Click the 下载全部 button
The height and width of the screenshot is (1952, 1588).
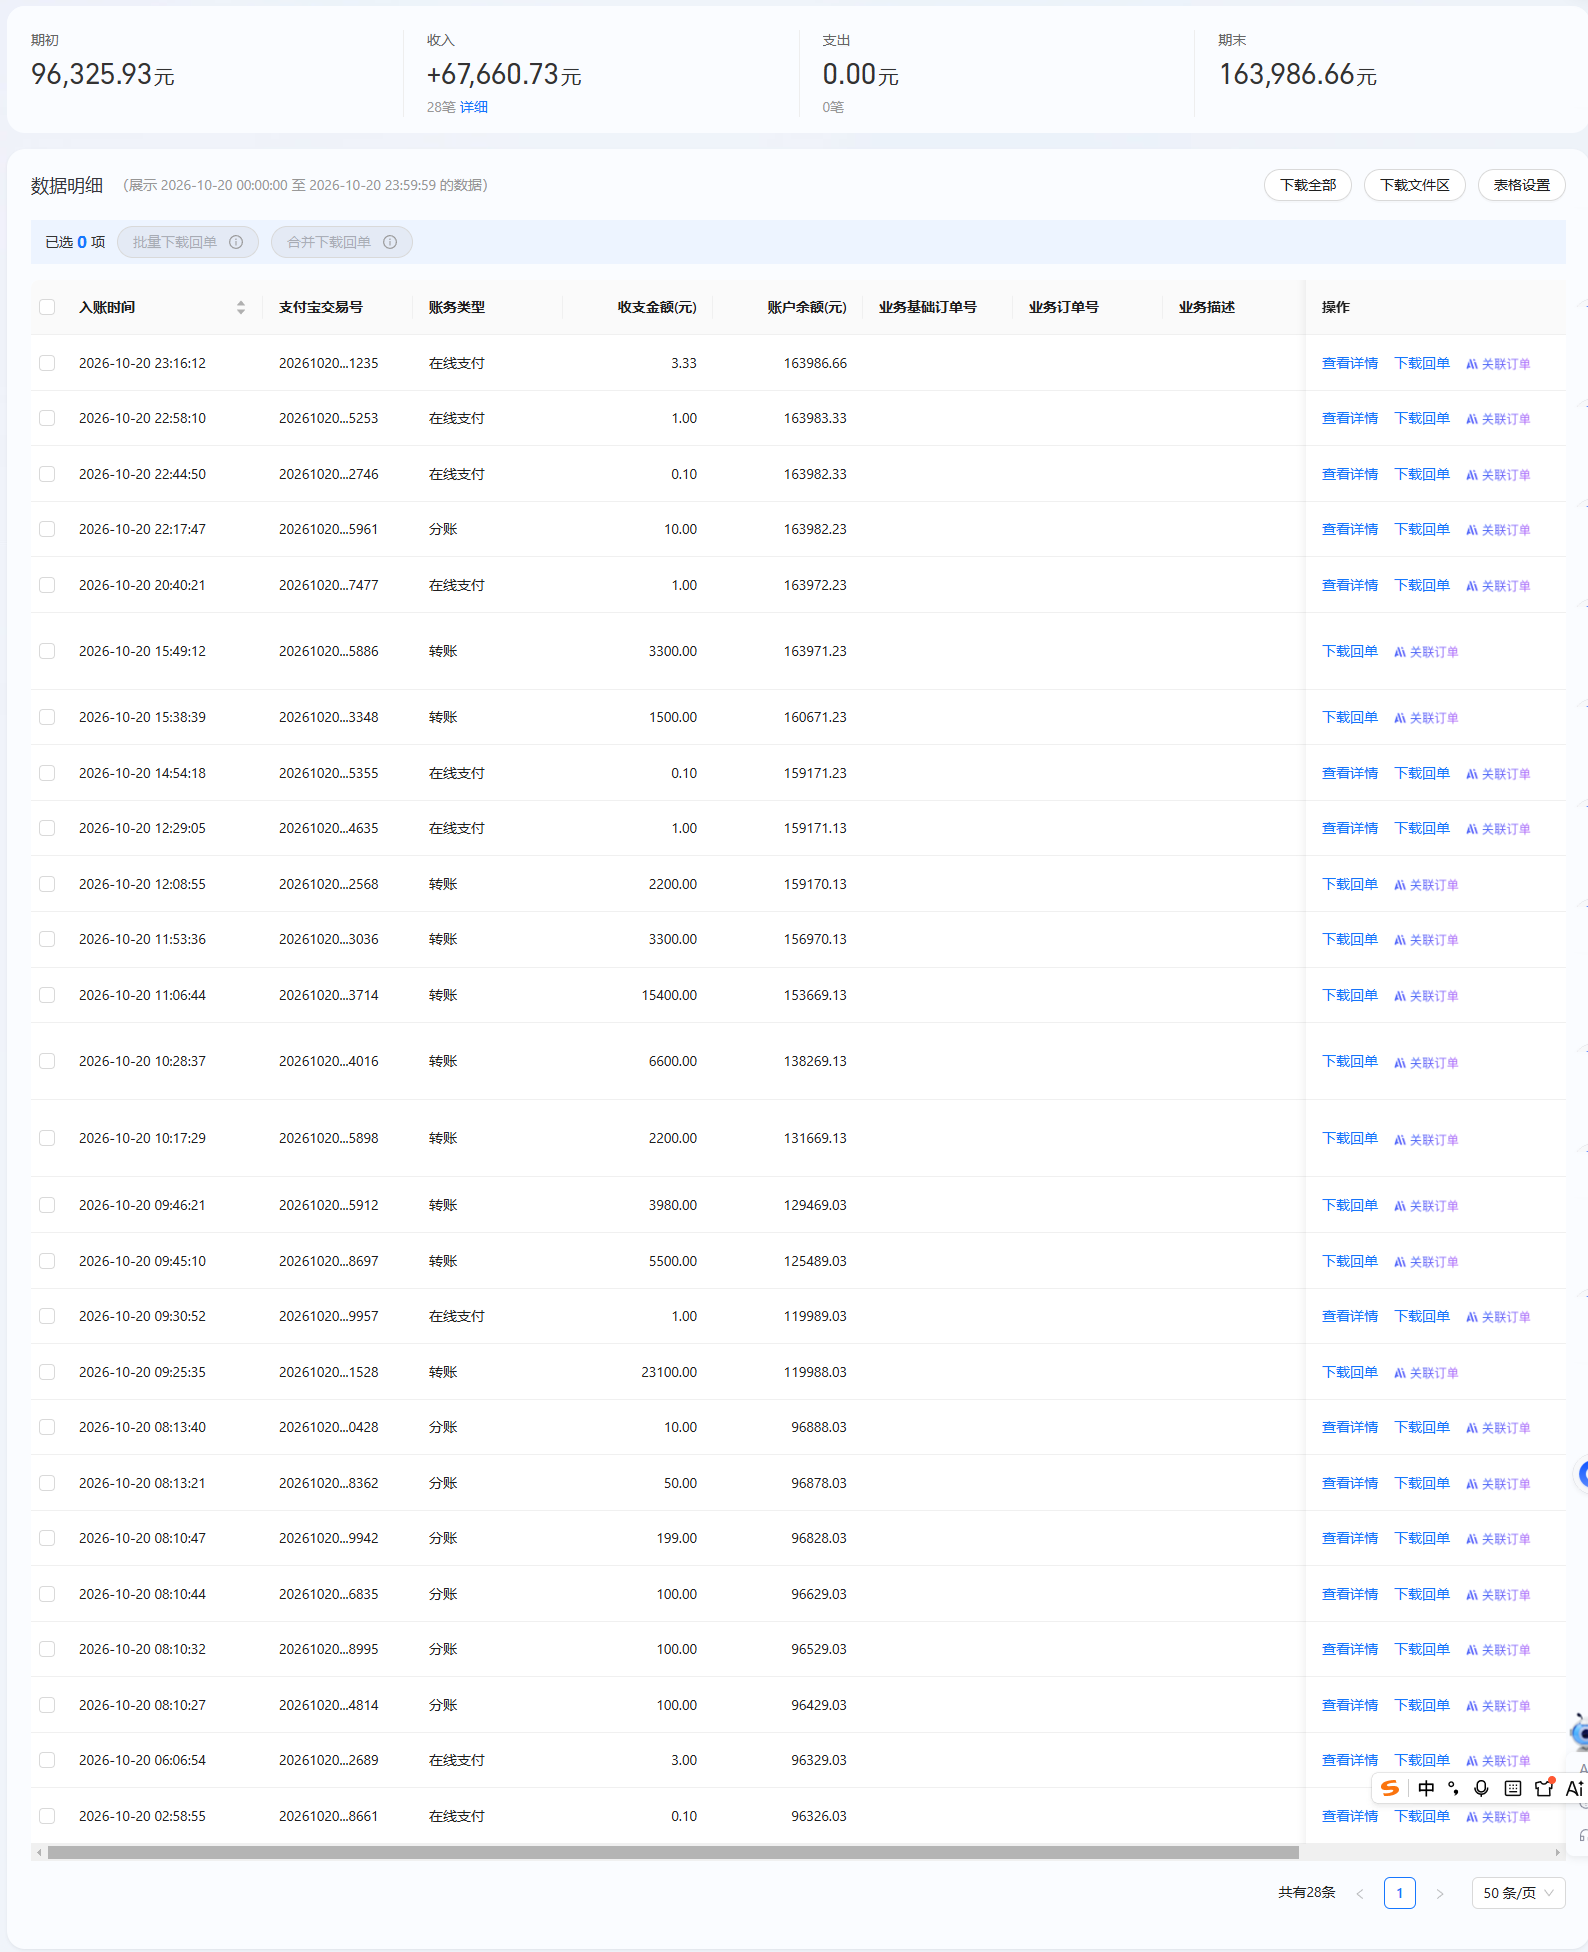[x=1308, y=185]
